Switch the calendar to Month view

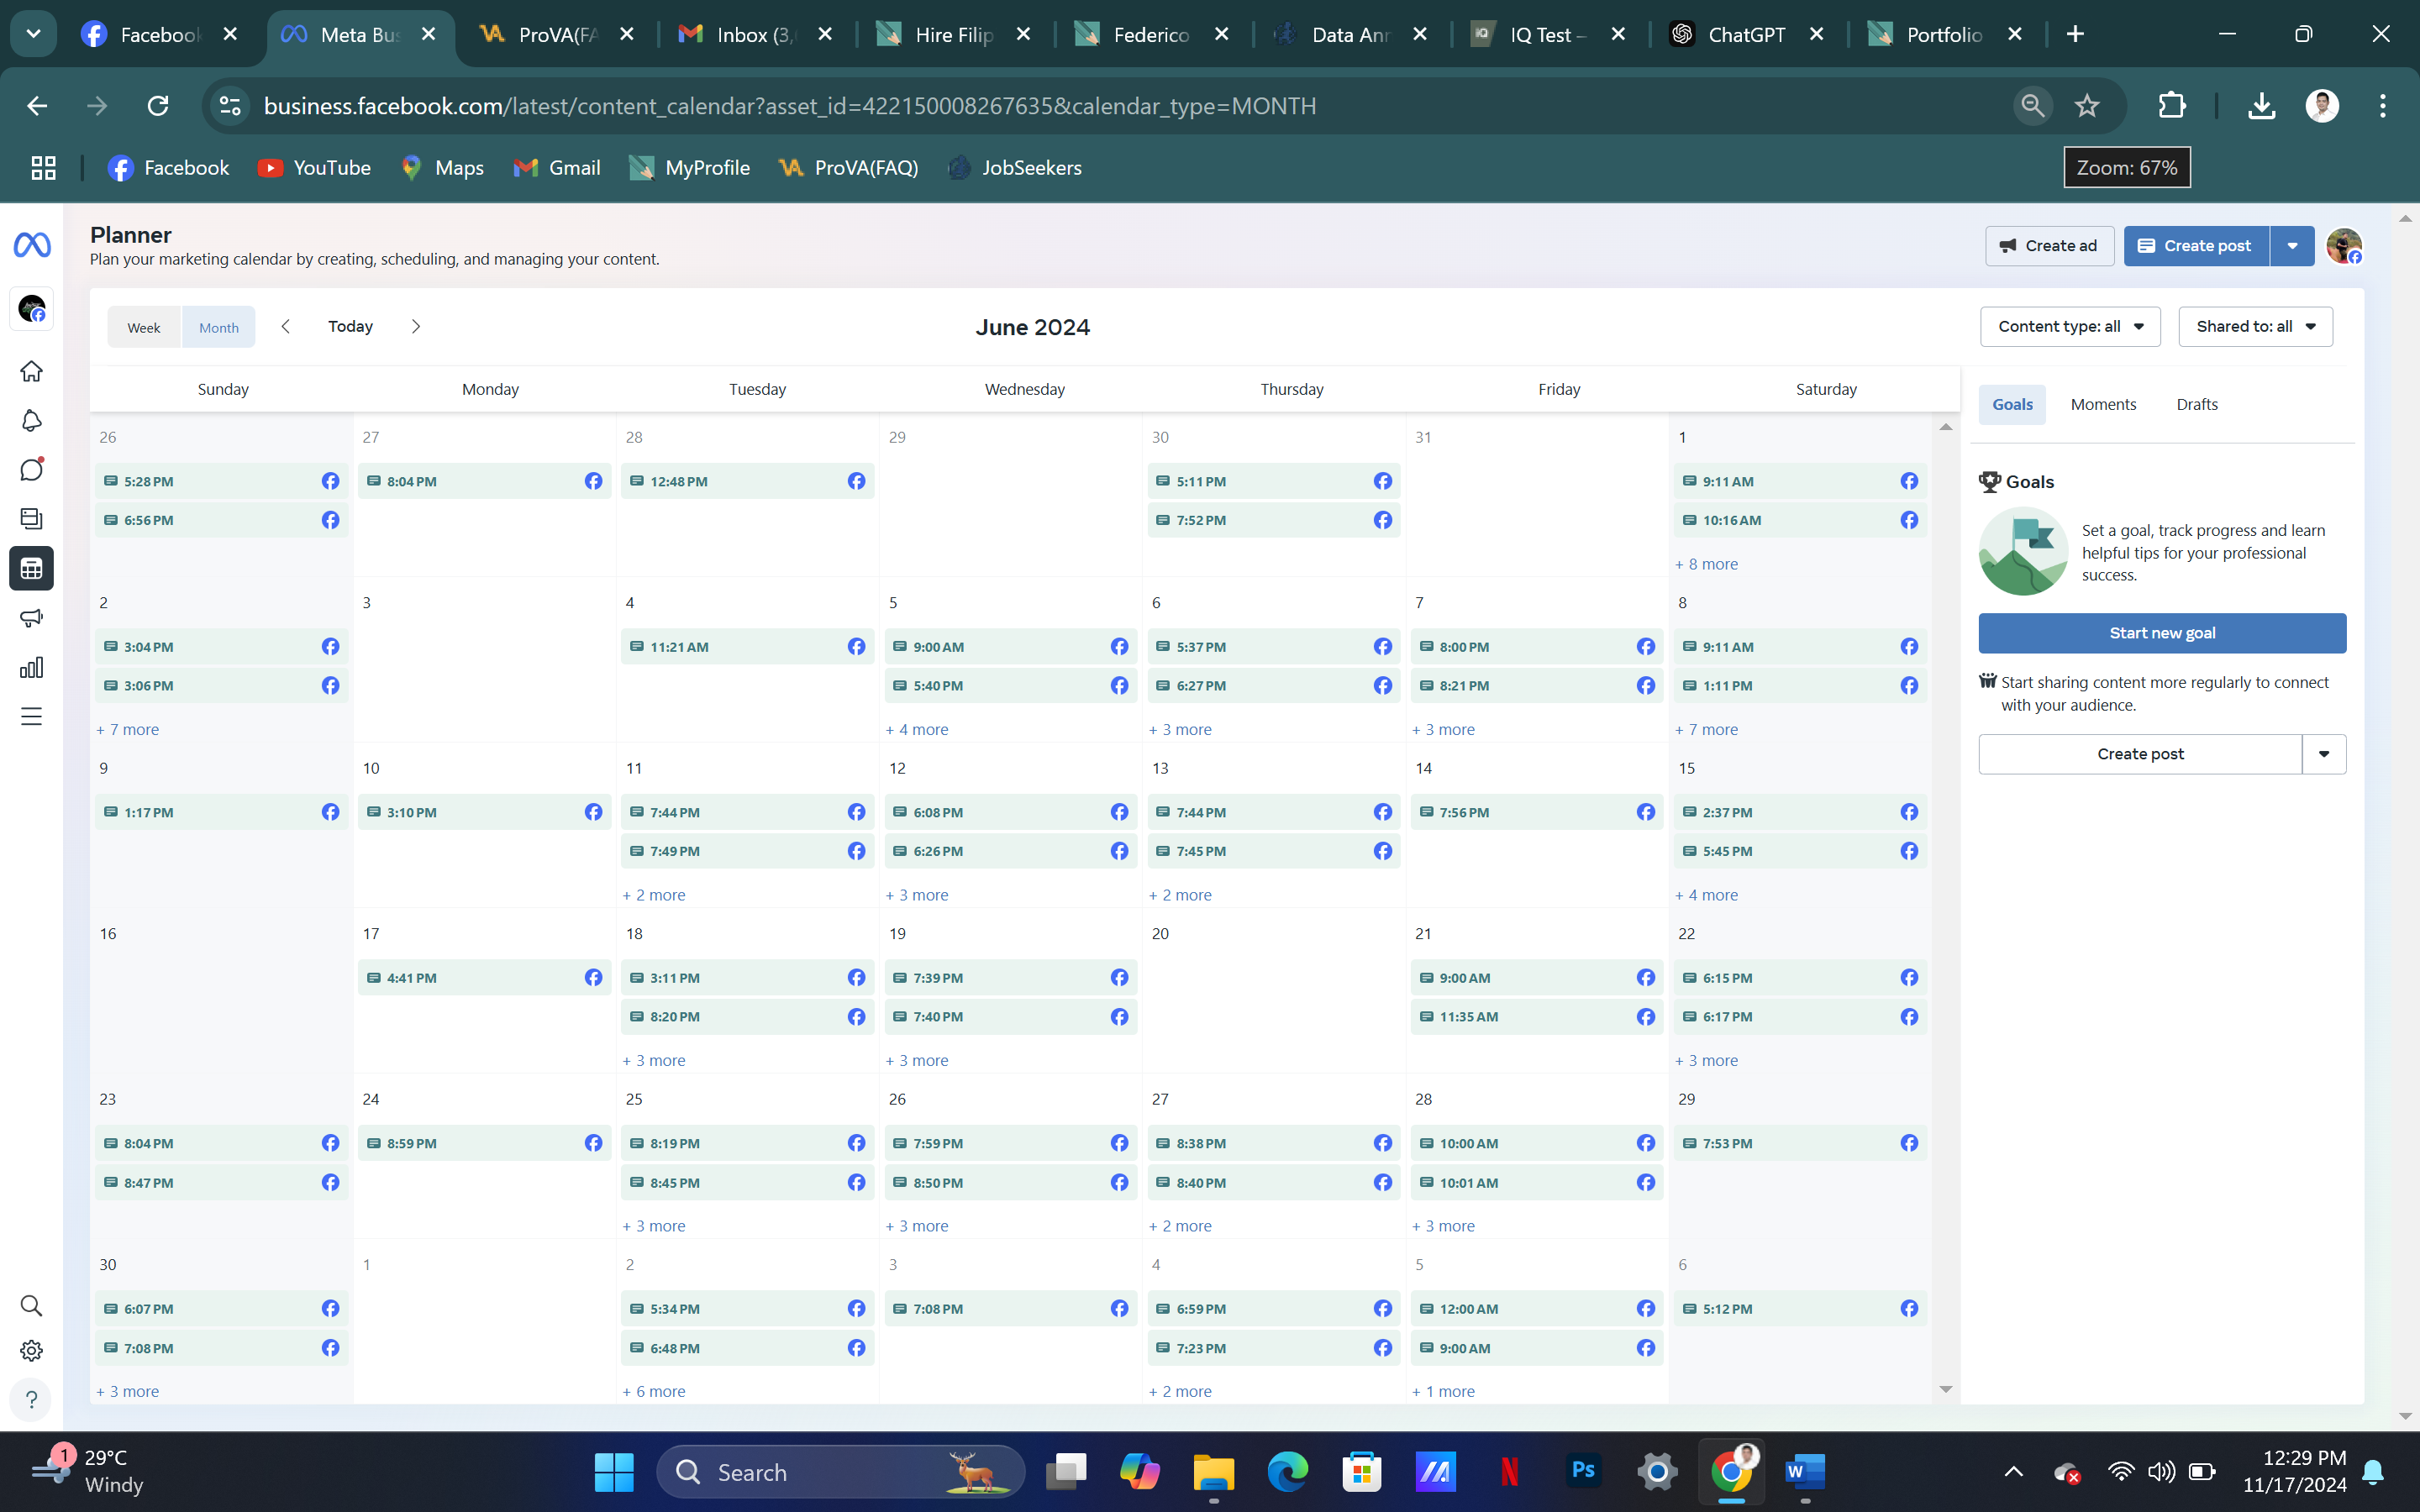(218, 327)
